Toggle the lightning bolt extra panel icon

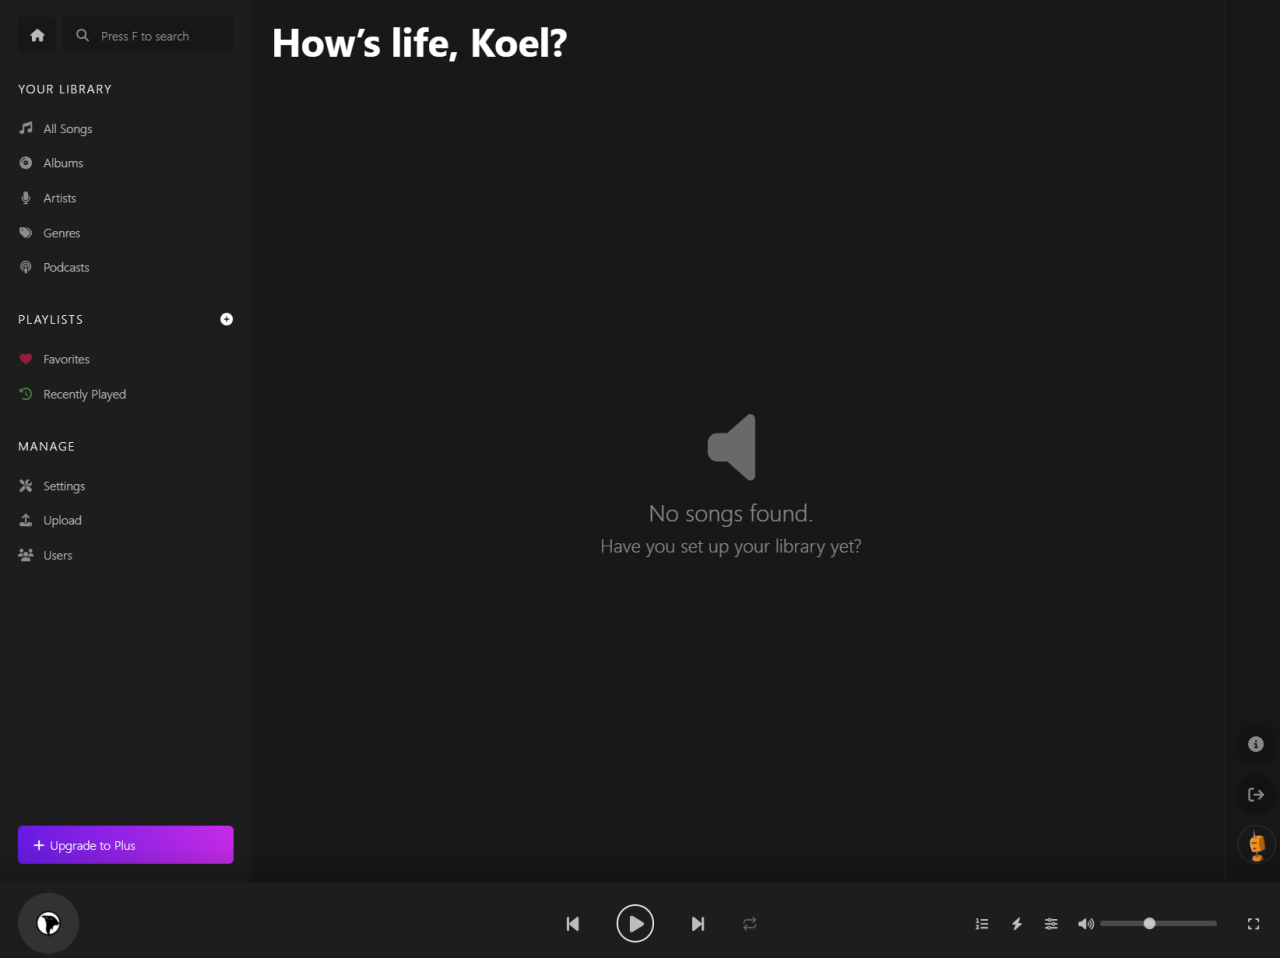point(1017,924)
